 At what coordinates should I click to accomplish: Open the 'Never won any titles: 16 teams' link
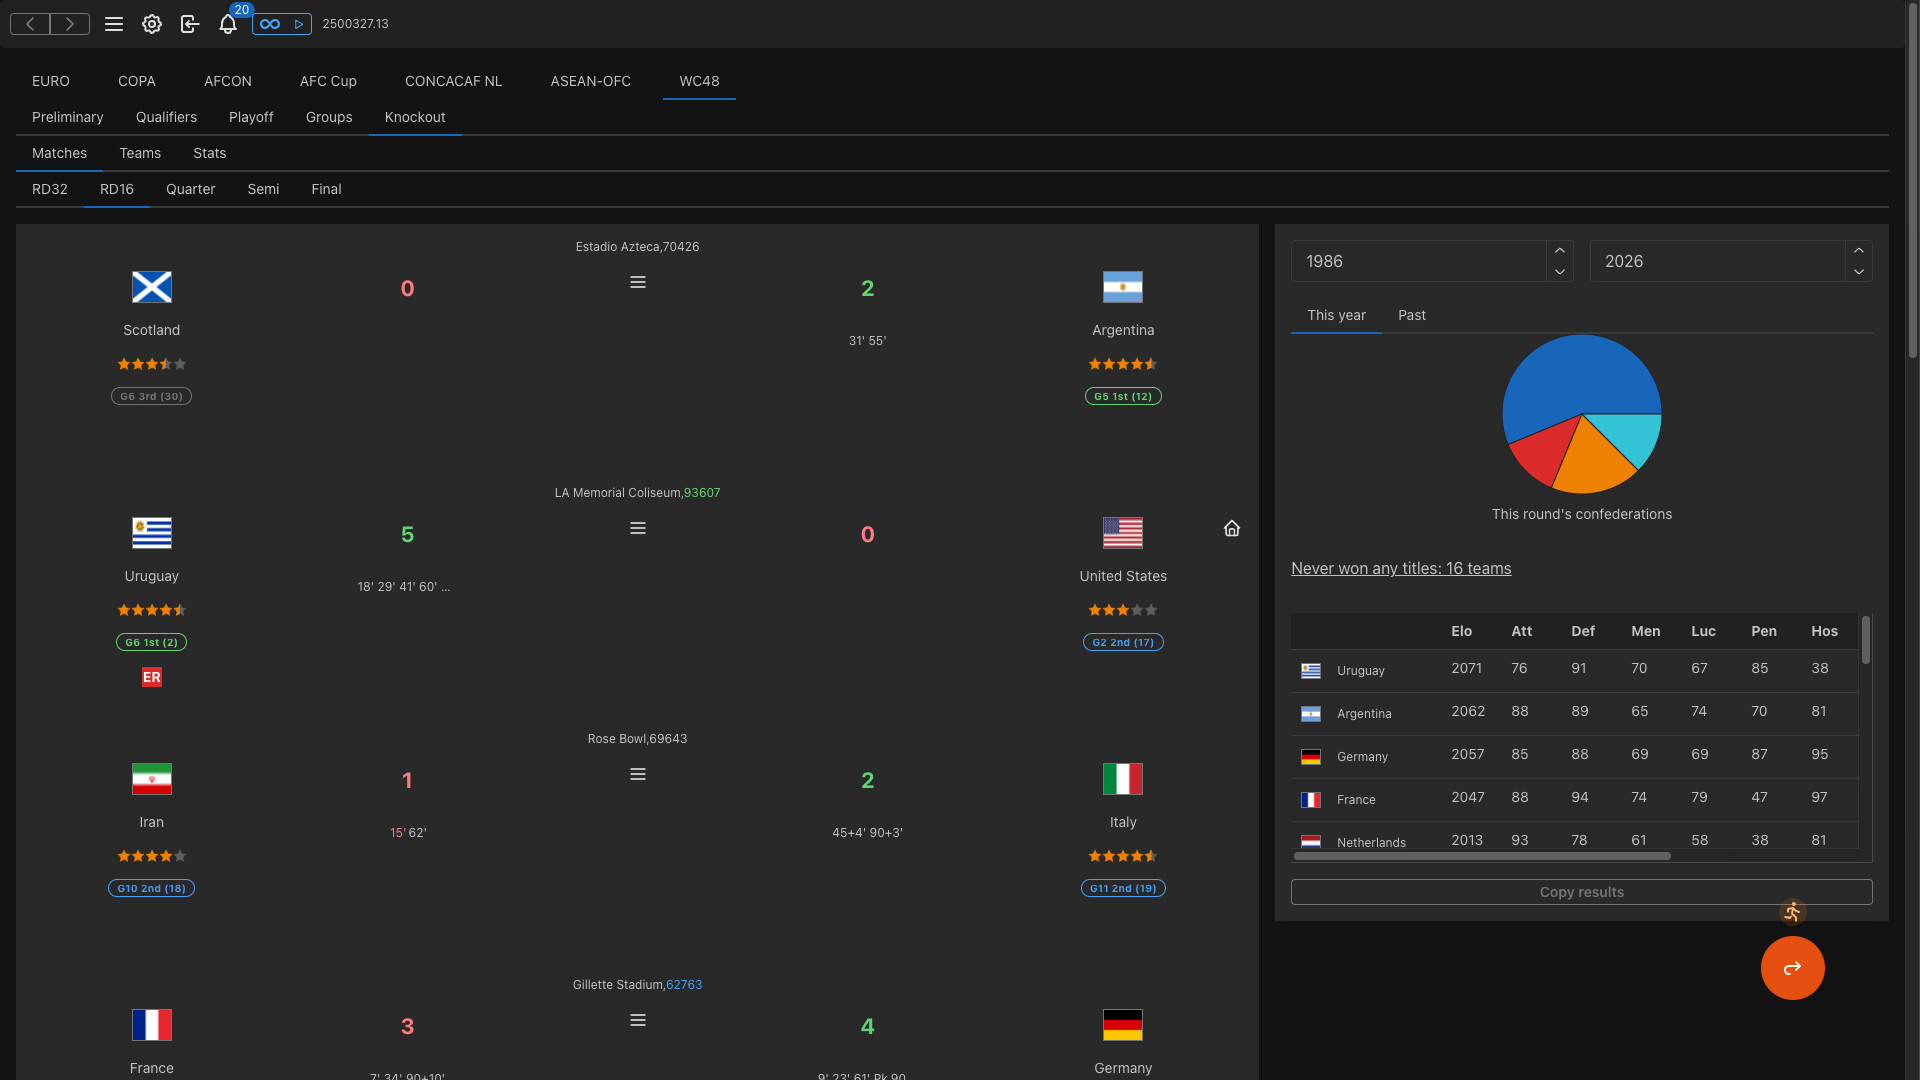(x=1401, y=568)
